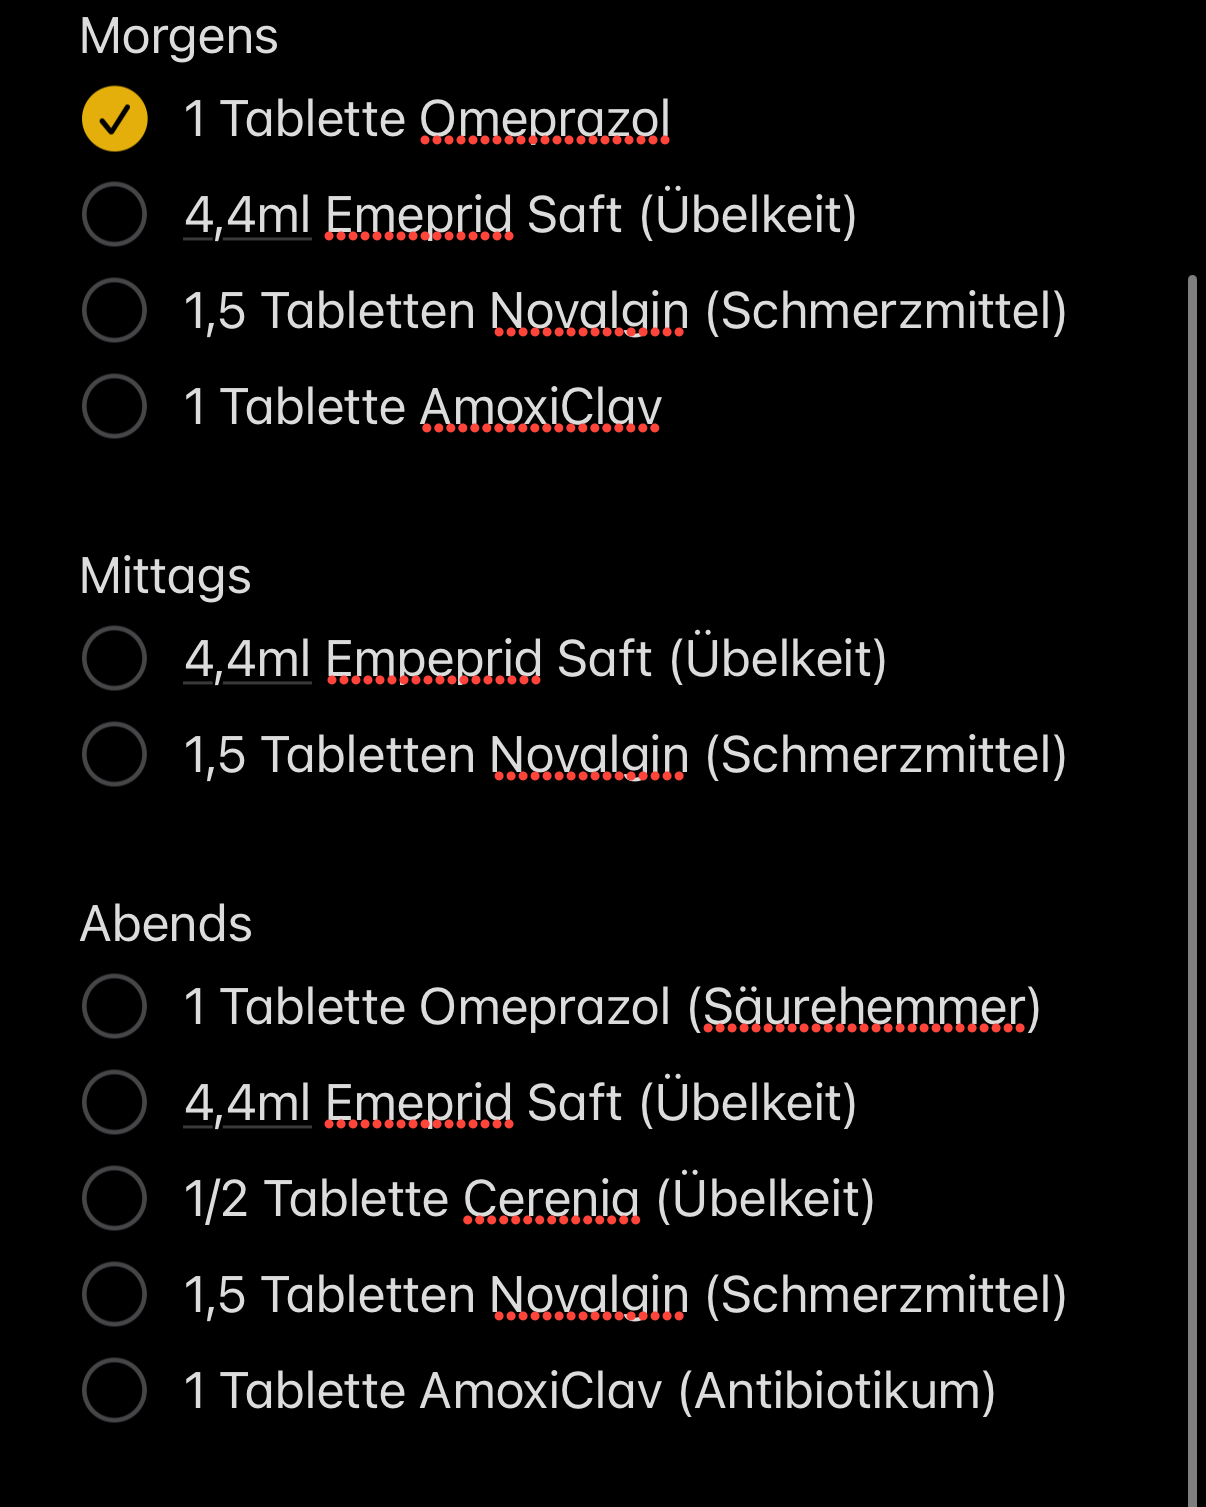Screen dimensions: 1206x1507
Task: Check off morning 4,4ml Emeprid Saft
Action: [115, 214]
